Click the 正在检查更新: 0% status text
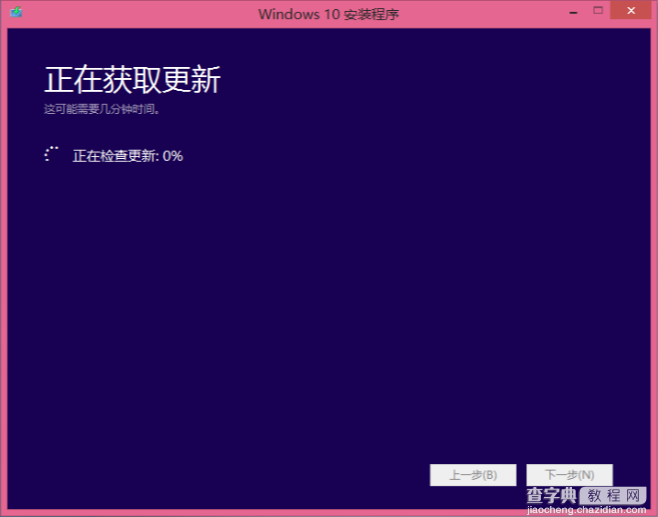This screenshot has width=658, height=517. click(x=128, y=156)
